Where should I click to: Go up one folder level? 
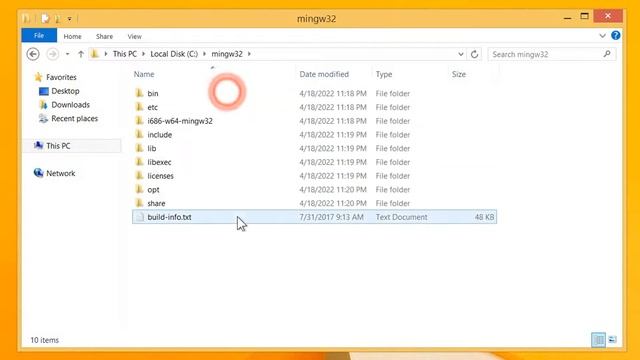tap(81, 54)
